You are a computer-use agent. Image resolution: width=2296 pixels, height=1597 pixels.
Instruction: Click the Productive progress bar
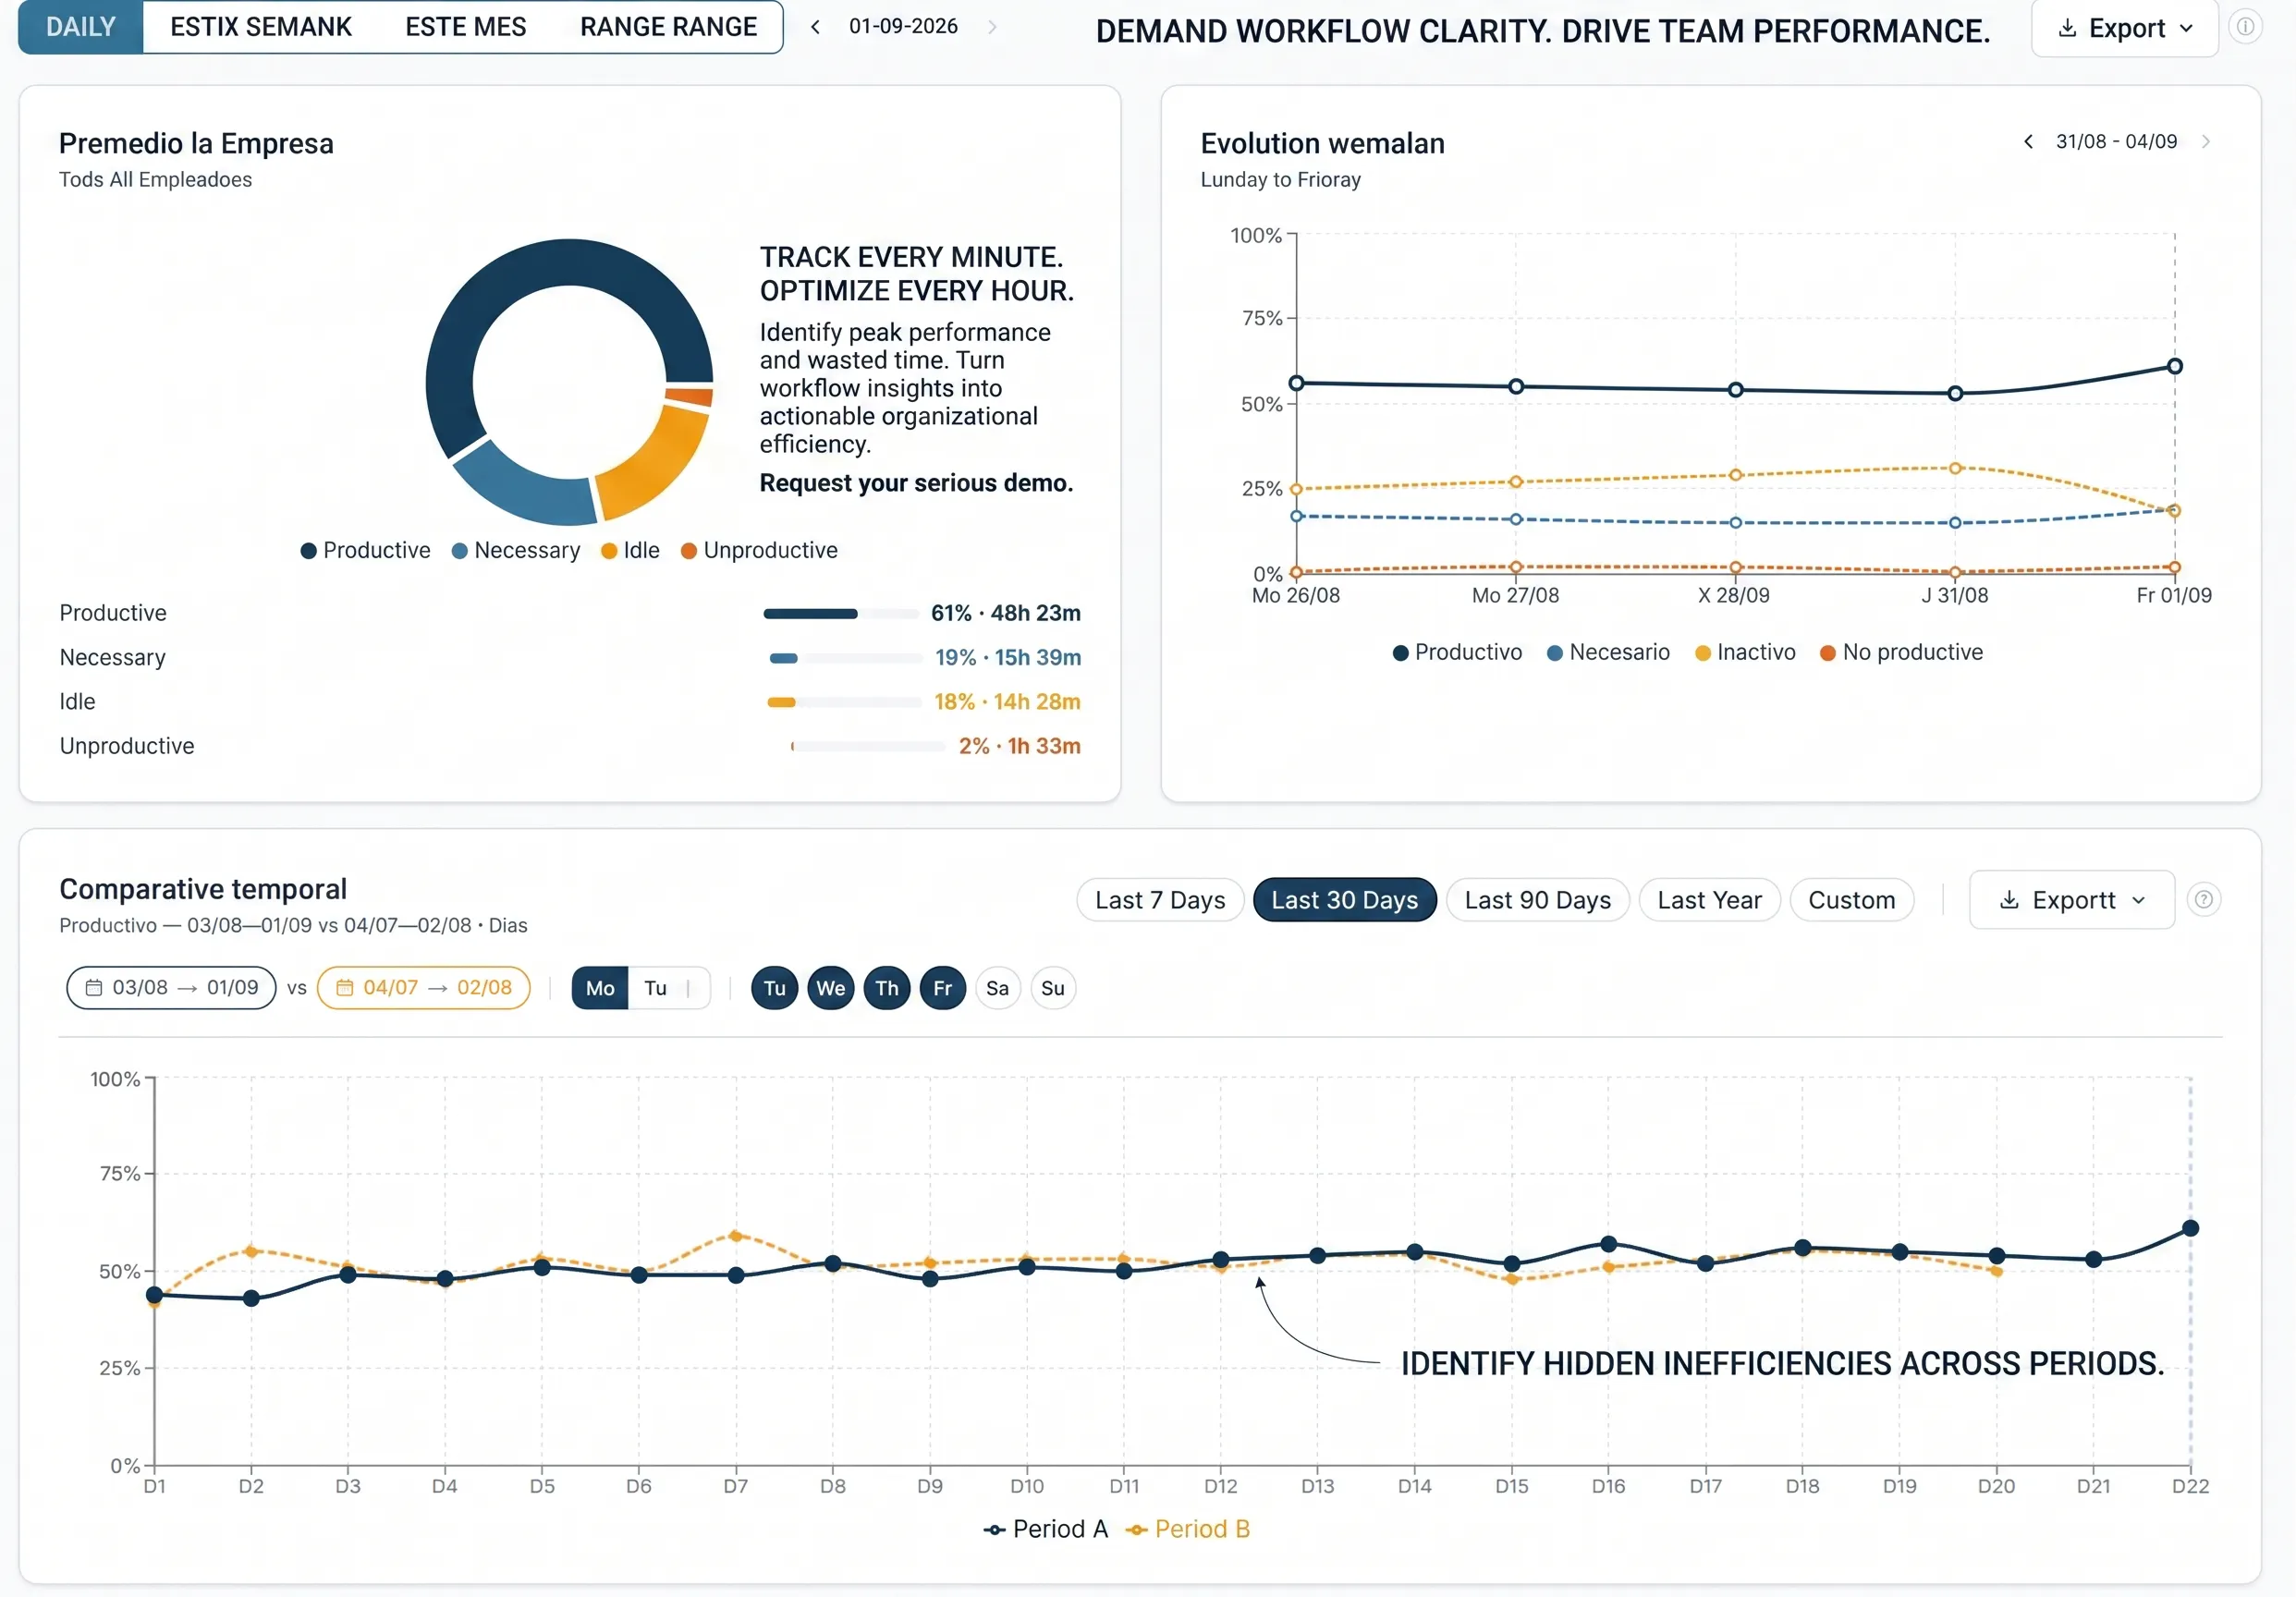coord(841,614)
